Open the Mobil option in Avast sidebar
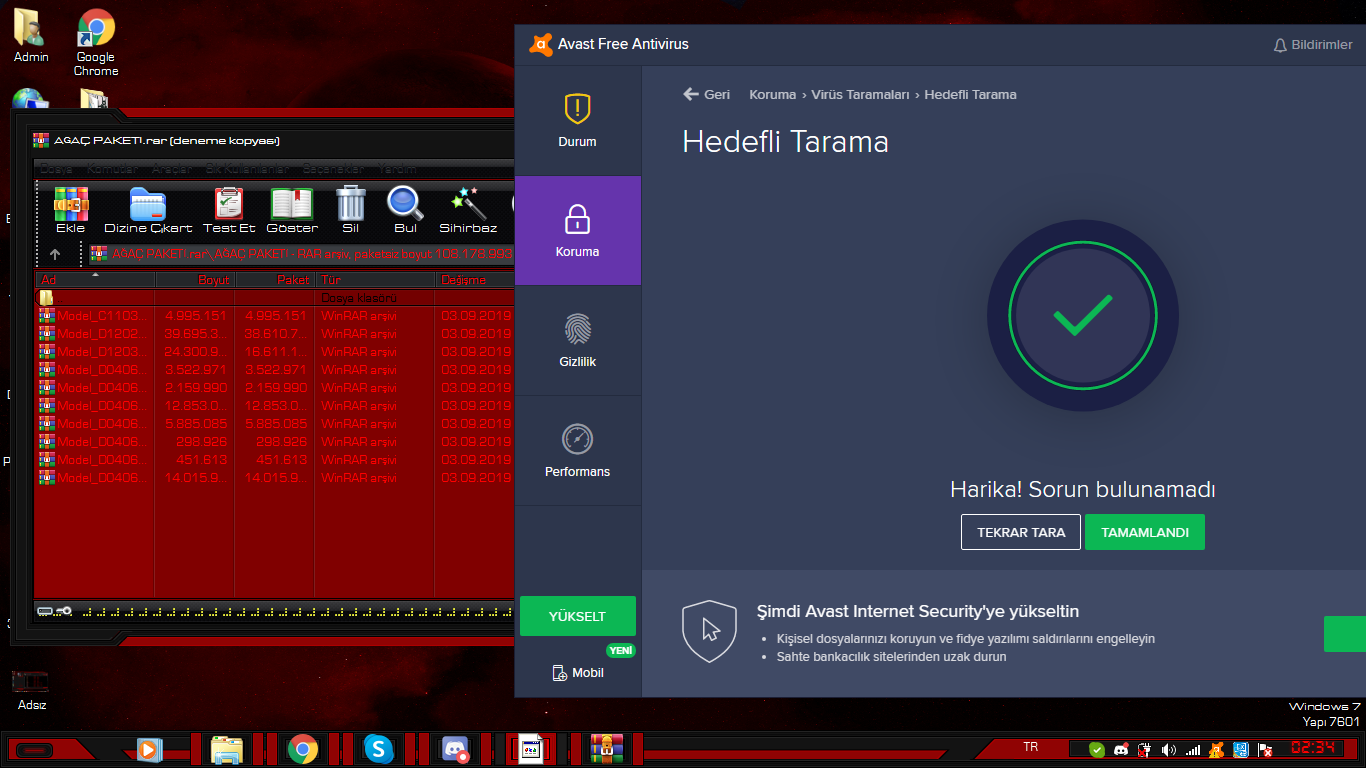Image resolution: width=1366 pixels, height=768 pixels. click(x=578, y=673)
